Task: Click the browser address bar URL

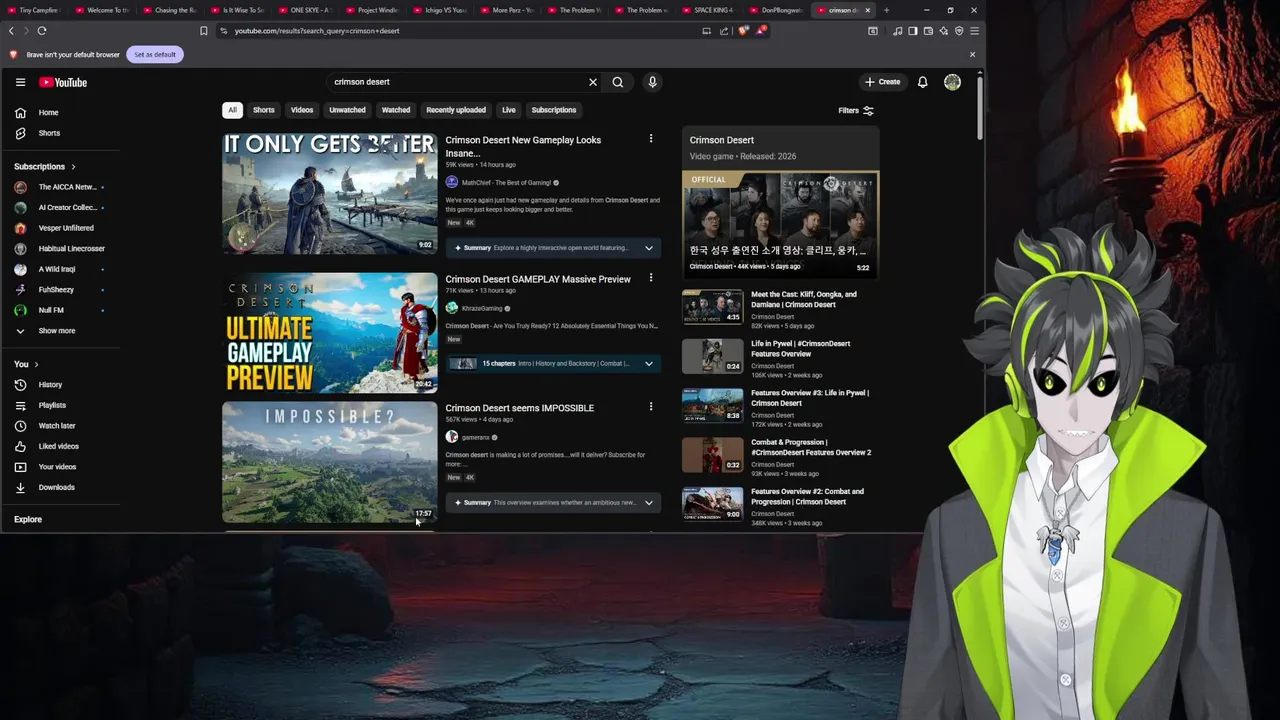Action: coord(317,31)
